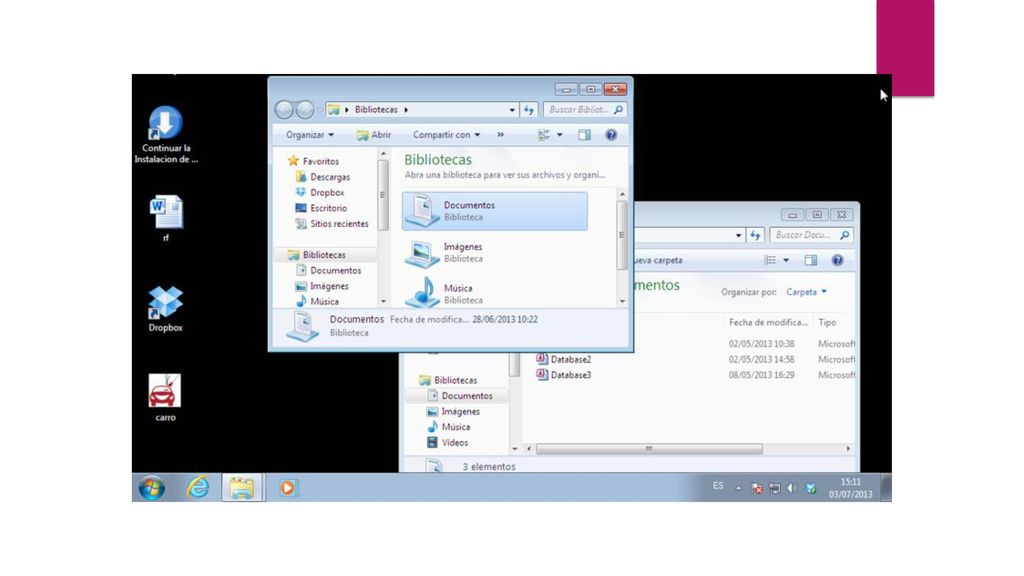The width and height of the screenshot is (1024, 576).
Task: Toggle preview pane in Bibliotecas window
Action: 584,135
